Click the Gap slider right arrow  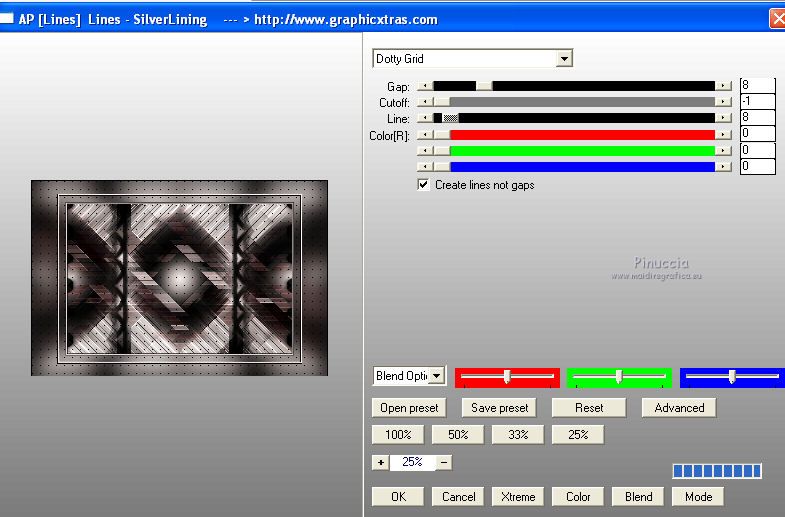(x=723, y=86)
